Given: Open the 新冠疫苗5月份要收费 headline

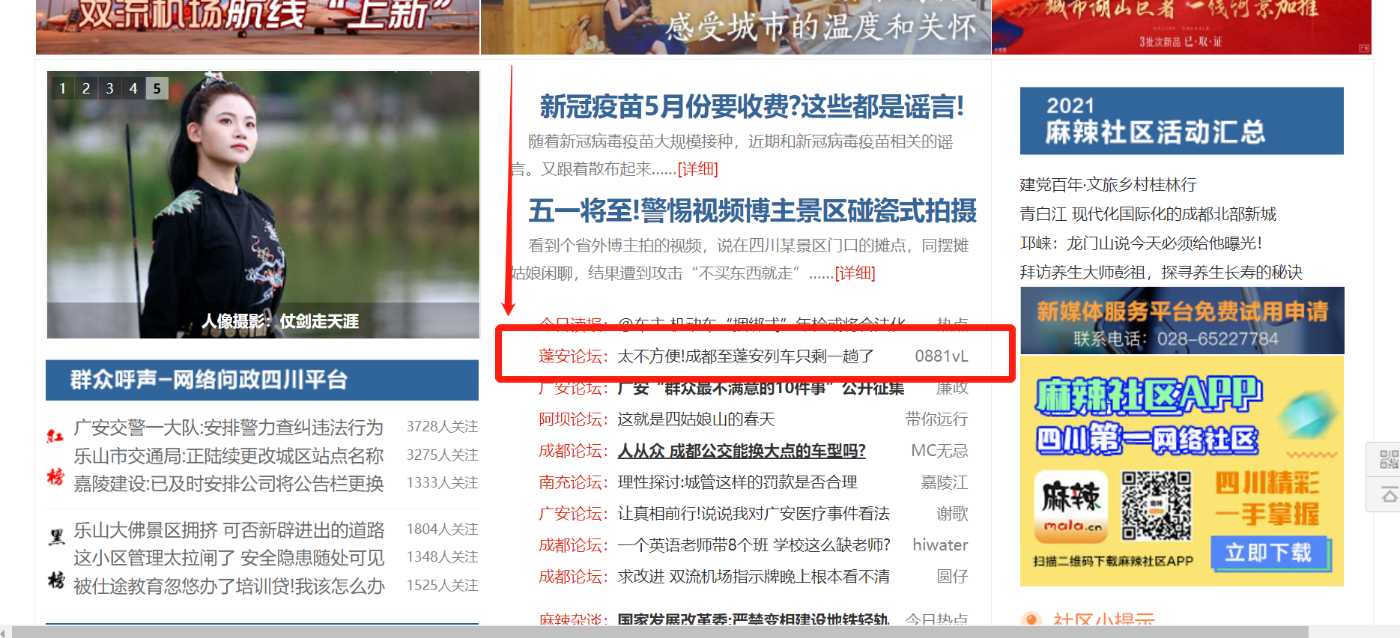Looking at the screenshot, I should pos(751,106).
